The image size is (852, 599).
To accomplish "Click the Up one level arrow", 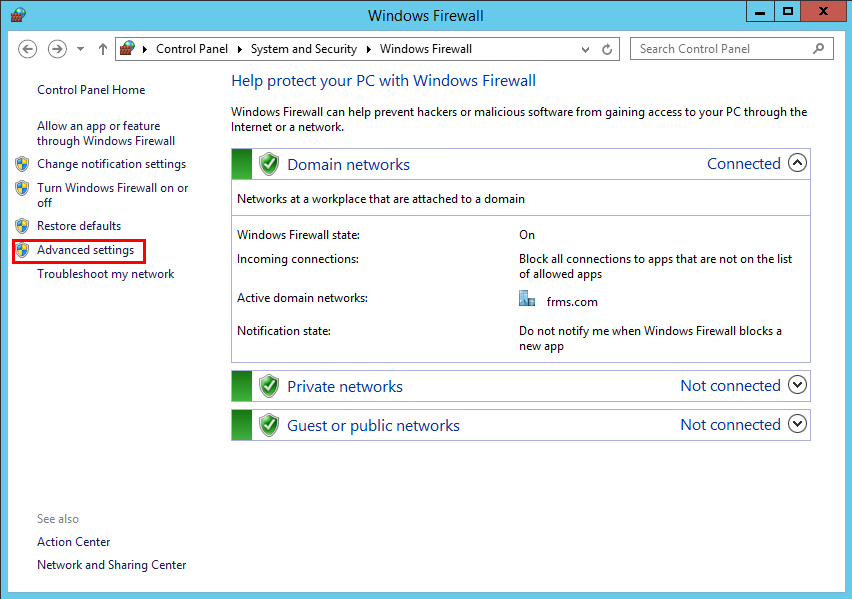I will (x=103, y=49).
